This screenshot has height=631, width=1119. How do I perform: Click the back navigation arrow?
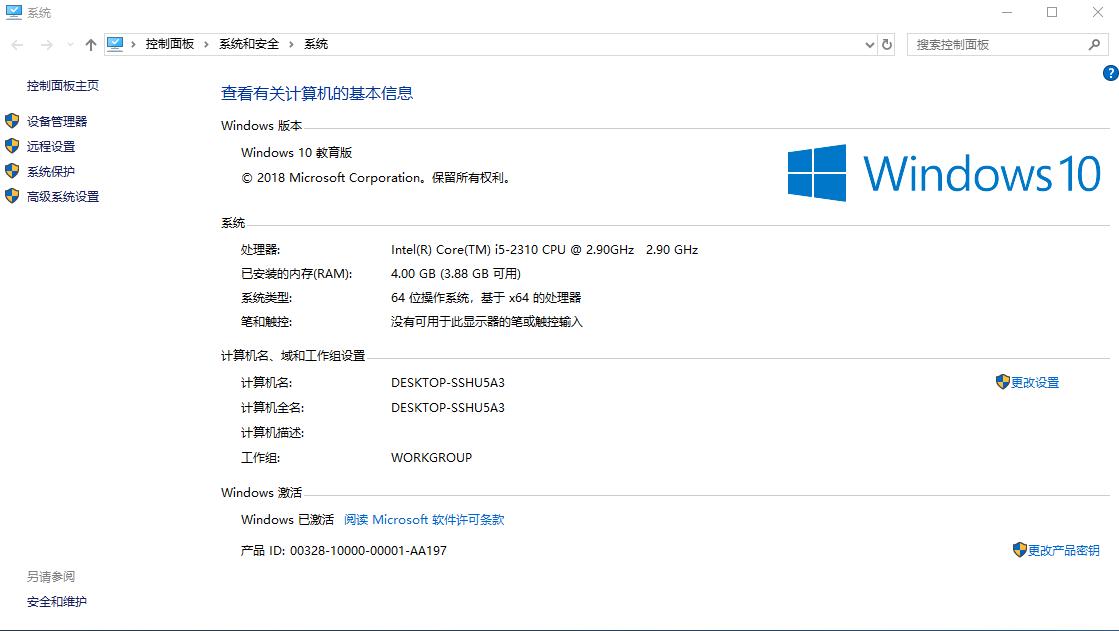17,44
